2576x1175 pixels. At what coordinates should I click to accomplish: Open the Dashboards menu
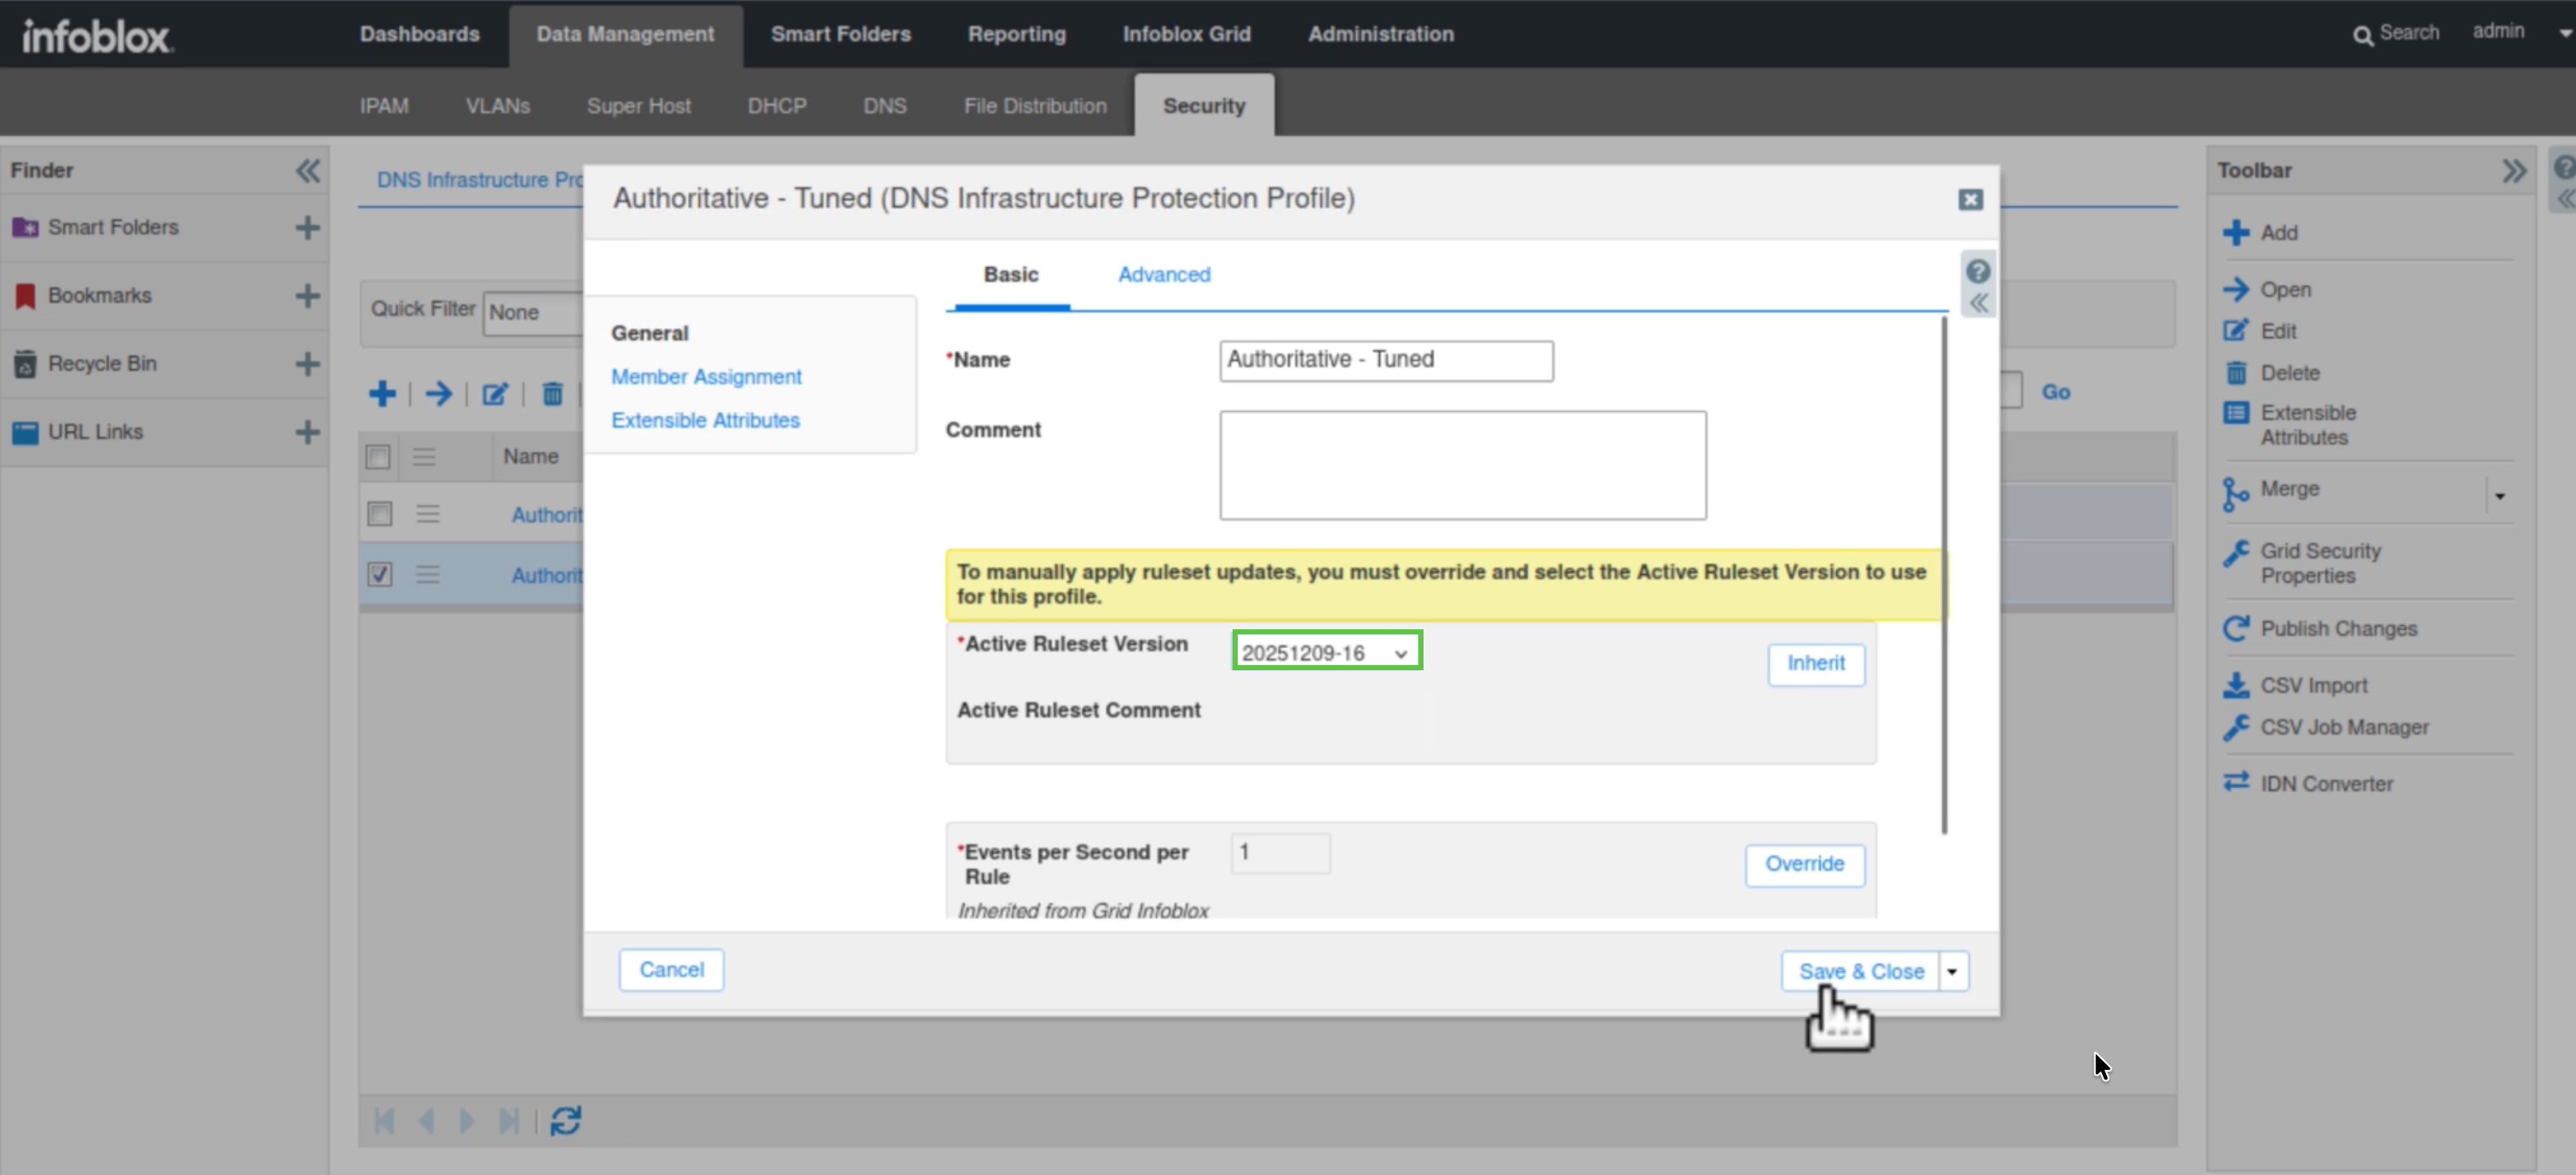420,34
